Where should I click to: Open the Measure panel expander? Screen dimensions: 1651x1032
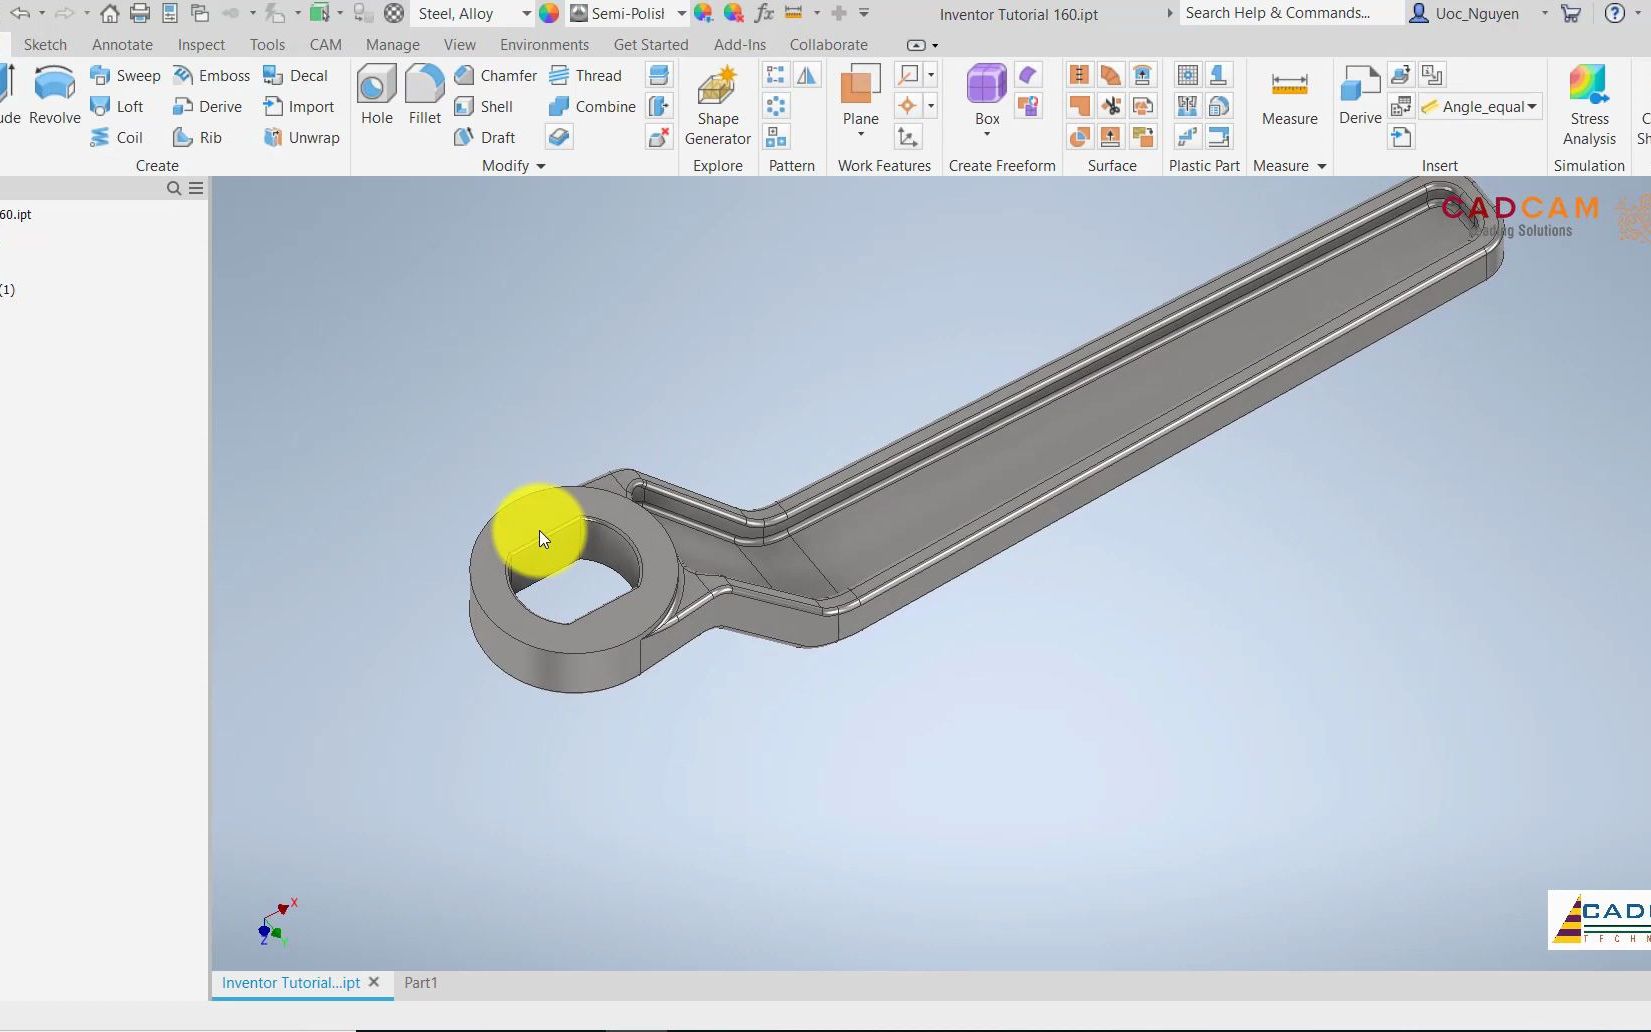coord(1320,166)
